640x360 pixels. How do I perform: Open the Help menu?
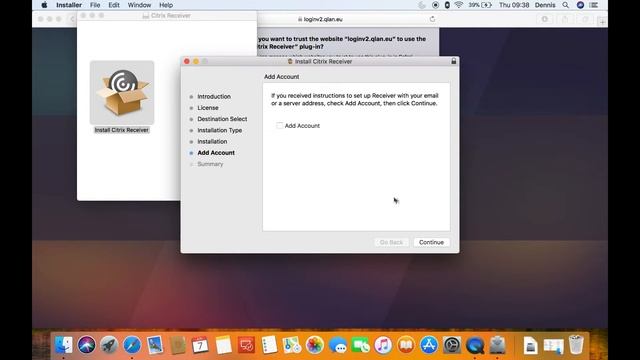coord(166,5)
